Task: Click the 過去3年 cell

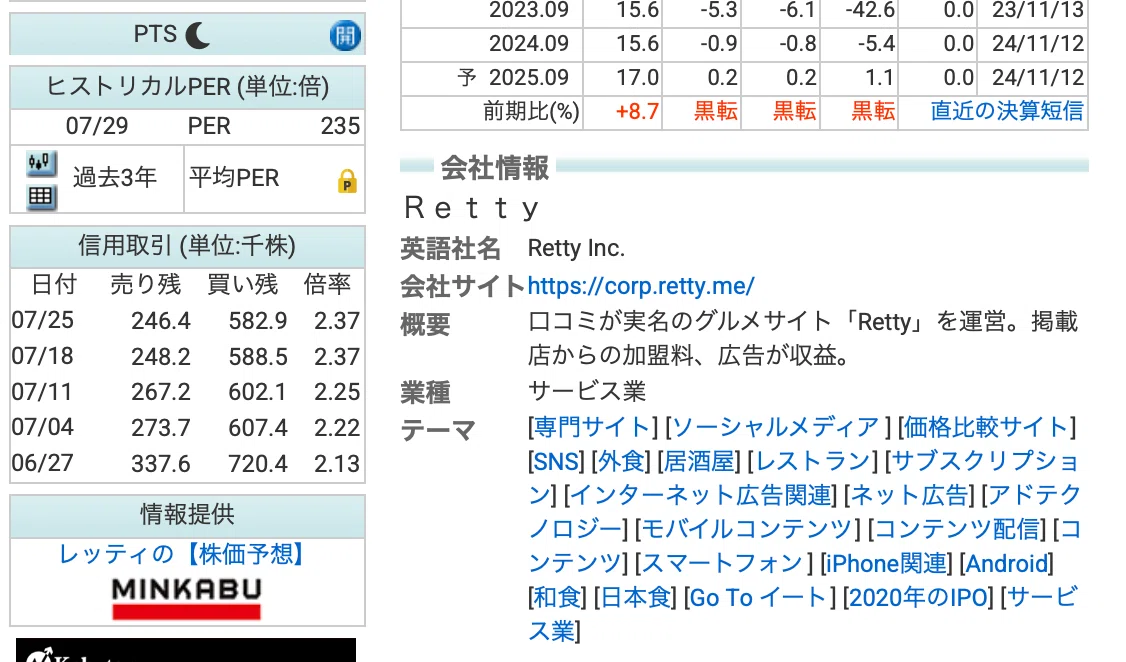Action: [x=115, y=177]
